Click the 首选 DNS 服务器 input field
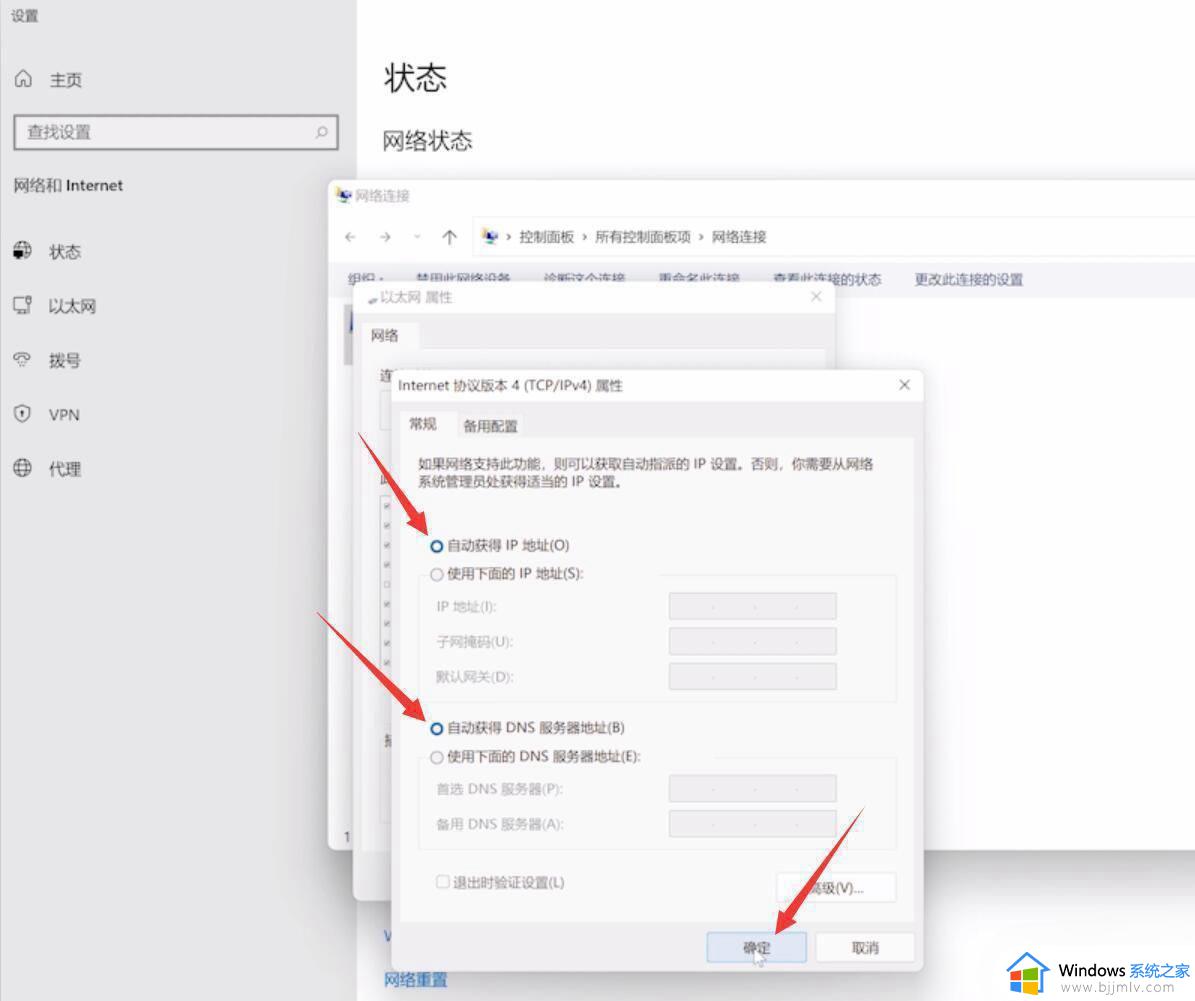The width and height of the screenshot is (1195, 1001). tap(752, 788)
